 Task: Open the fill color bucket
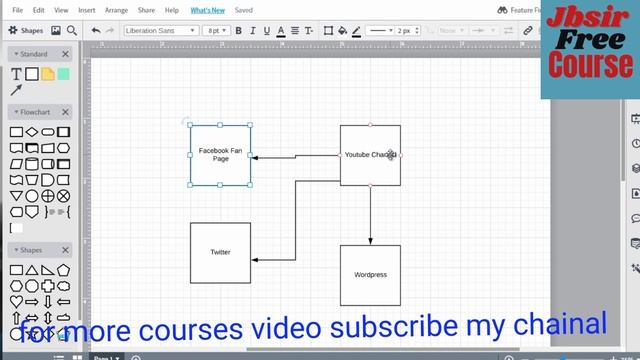[342, 31]
